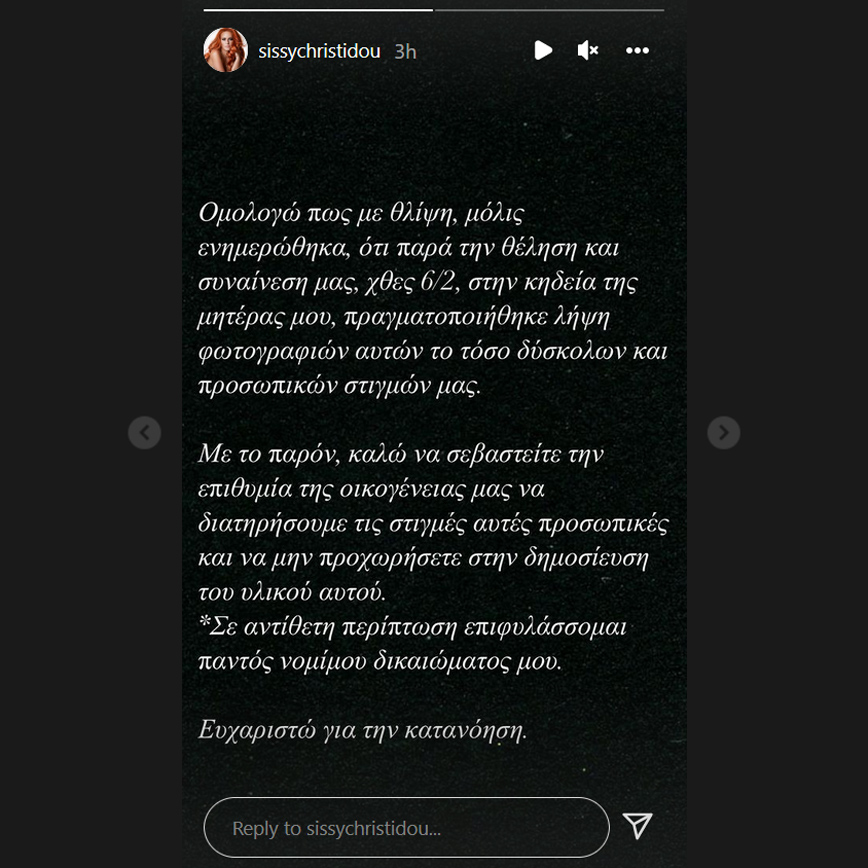Click the dark backdrop left of the previous arrow

tap(64, 432)
